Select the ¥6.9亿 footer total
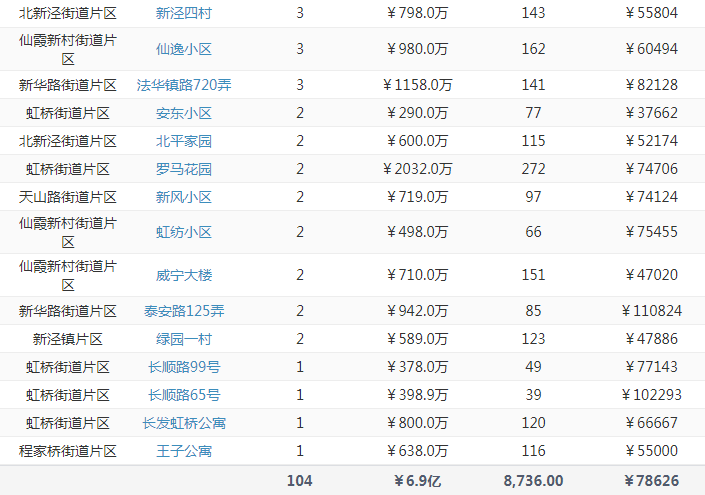This screenshot has width=705, height=495. (417, 481)
